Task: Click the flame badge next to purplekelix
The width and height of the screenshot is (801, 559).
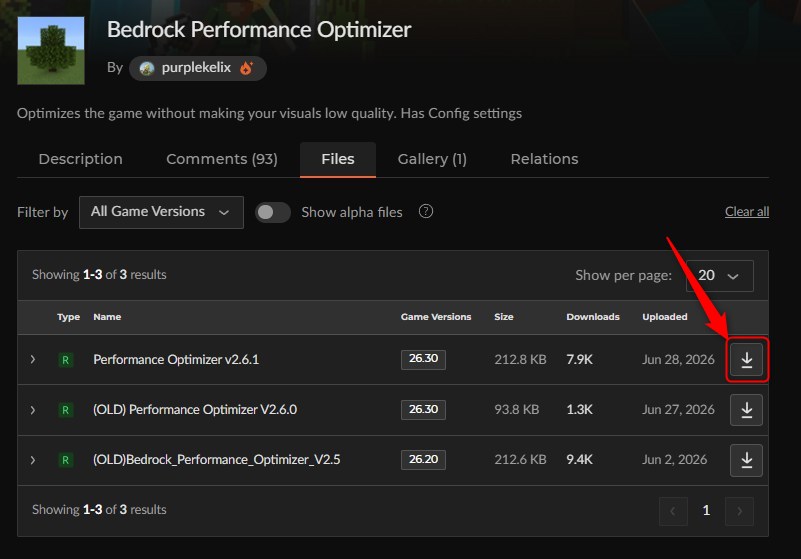Action: [x=246, y=68]
